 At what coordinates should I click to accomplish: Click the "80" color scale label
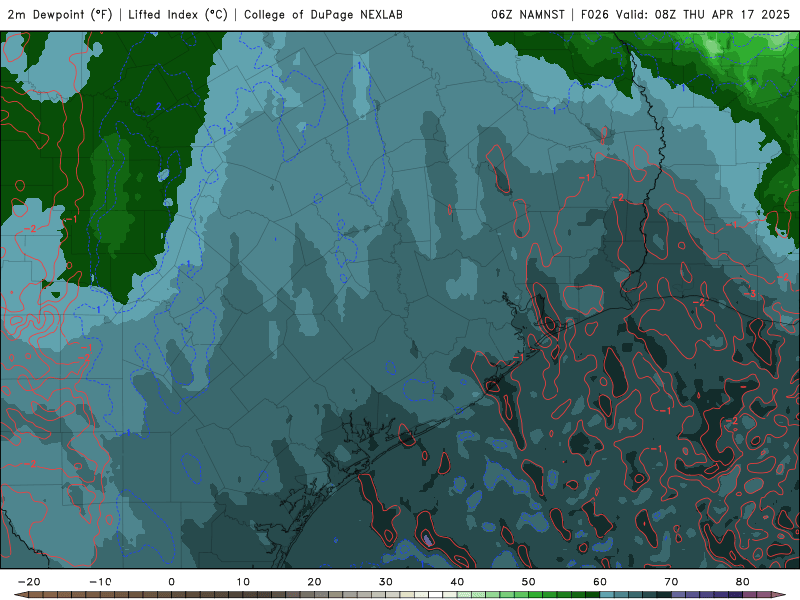click(x=743, y=582)
